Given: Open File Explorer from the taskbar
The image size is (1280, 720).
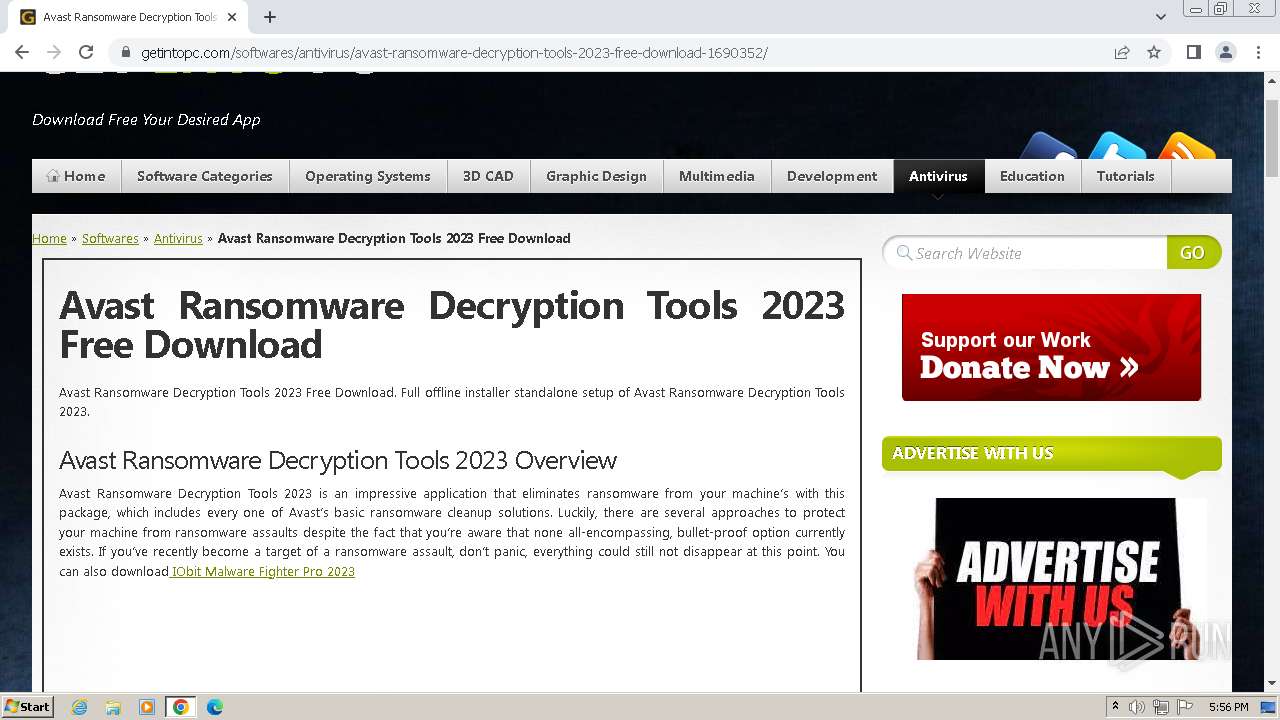Looking at the screenshot, I should point(113,707).
